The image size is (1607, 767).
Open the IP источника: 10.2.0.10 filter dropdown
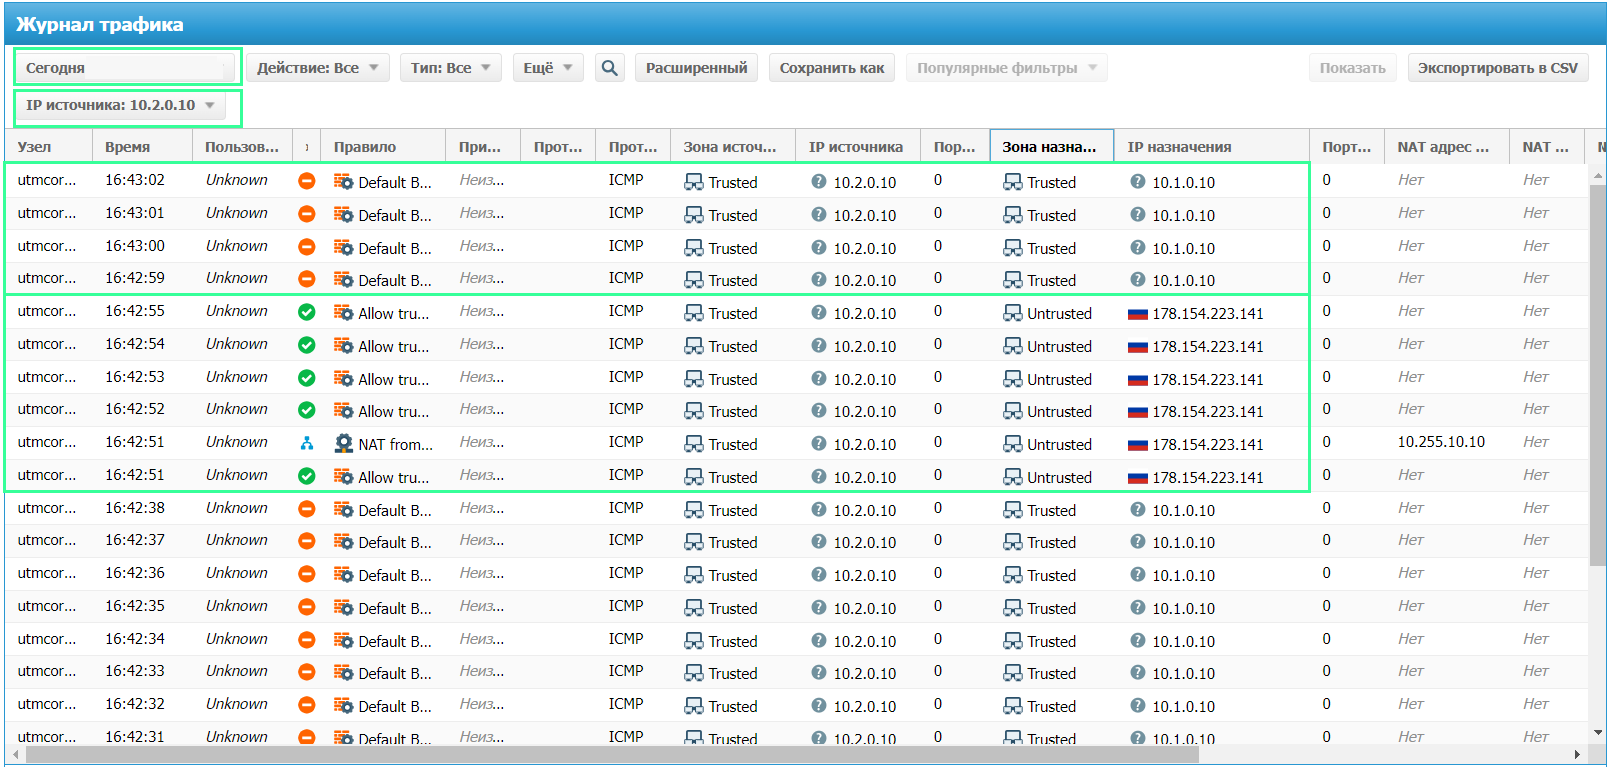(x=120, y=105)
